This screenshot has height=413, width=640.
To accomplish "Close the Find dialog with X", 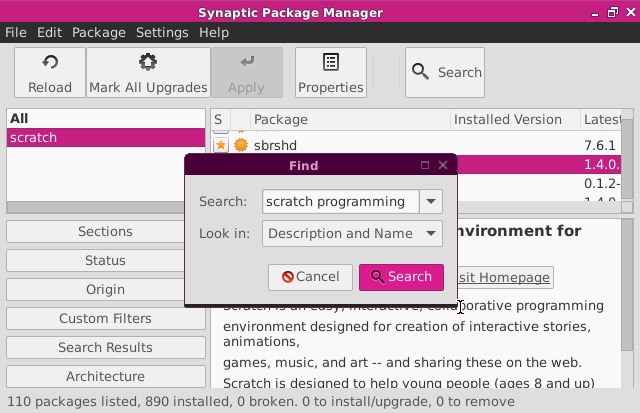I will coord(443,165).
